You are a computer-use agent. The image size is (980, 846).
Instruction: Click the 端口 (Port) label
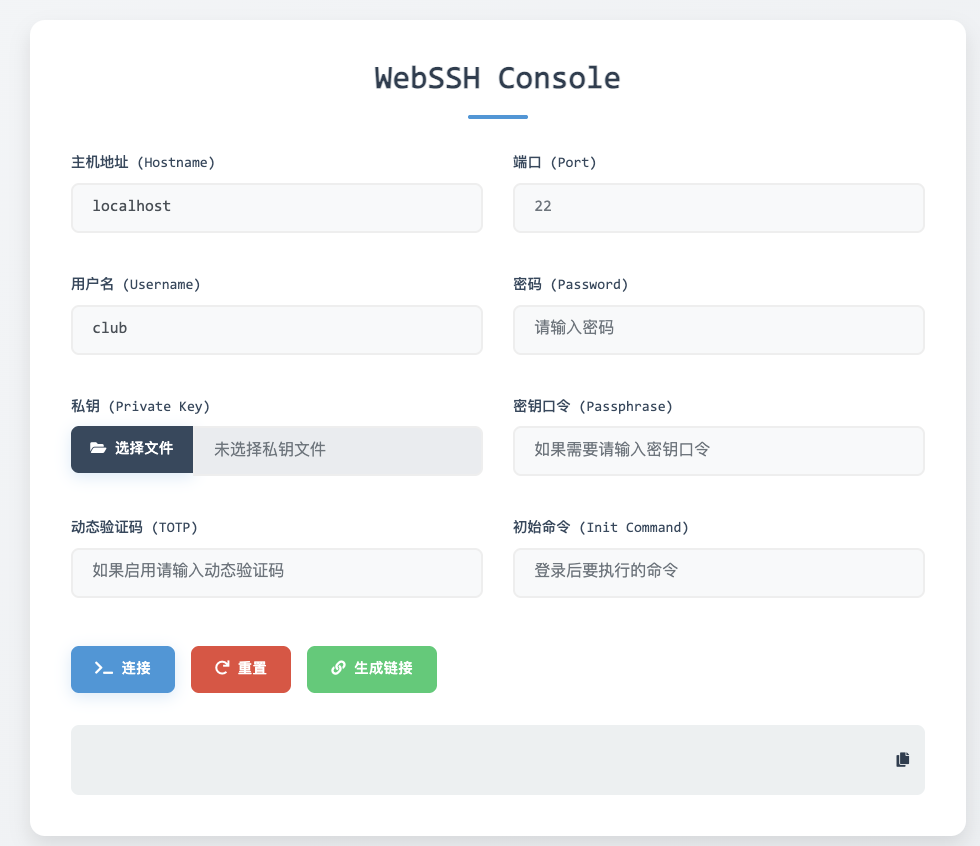click(555, 162)
